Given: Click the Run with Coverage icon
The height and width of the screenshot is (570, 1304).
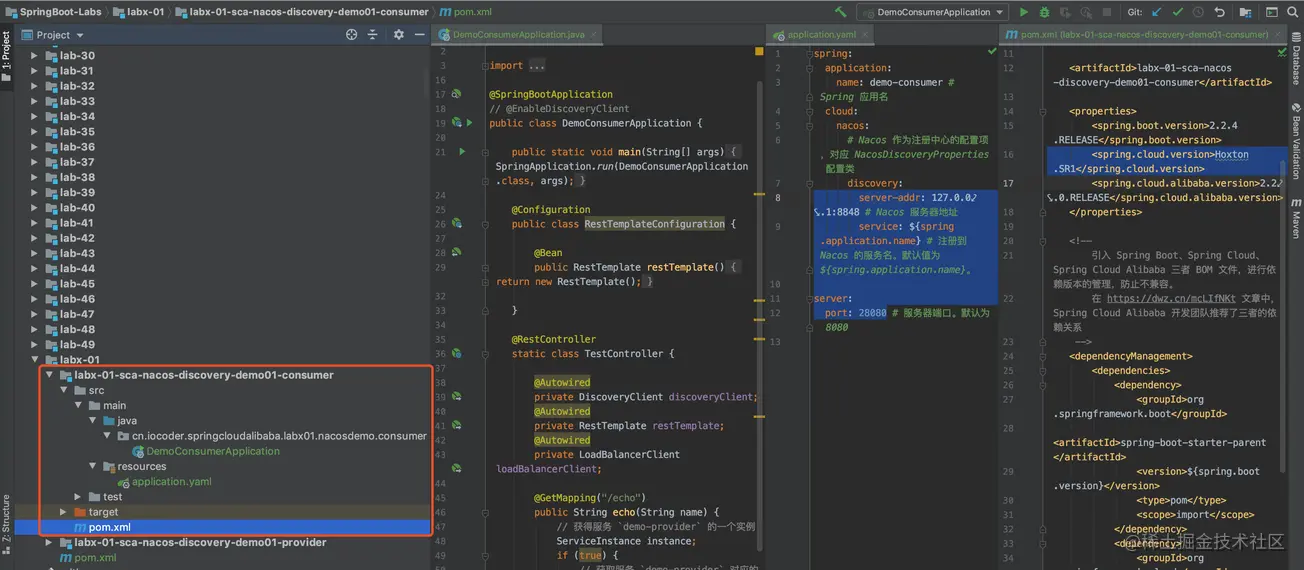Looking at the screenshot, I should click(x=1065, y=12).
